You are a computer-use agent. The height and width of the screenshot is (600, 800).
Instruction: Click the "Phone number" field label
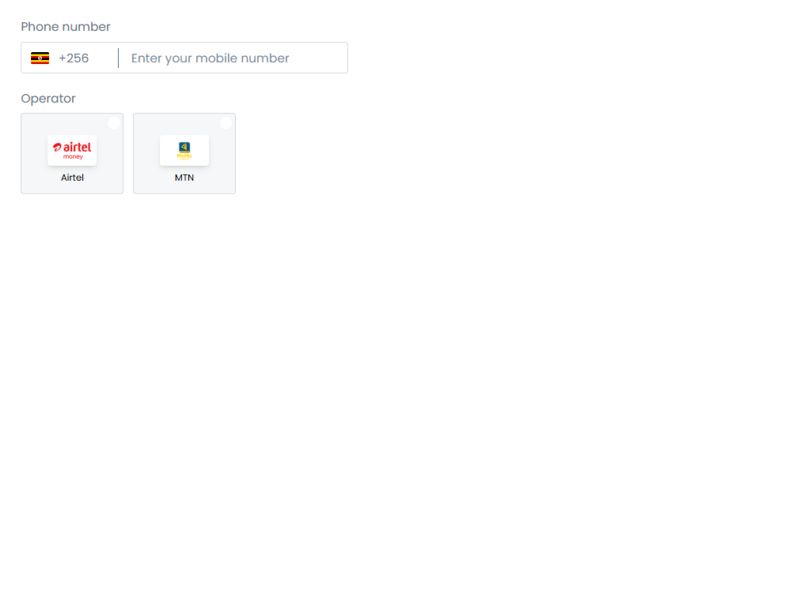tap(65, 27)
